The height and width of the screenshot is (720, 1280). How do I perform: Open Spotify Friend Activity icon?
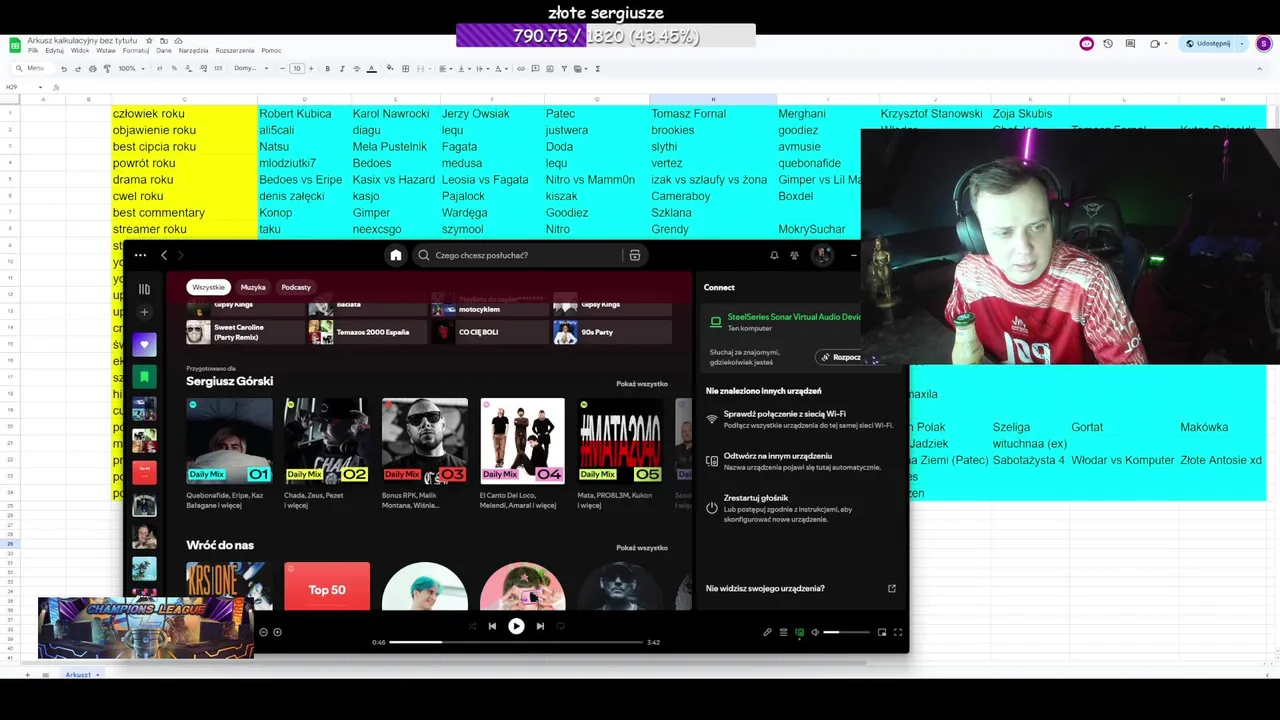794,255
